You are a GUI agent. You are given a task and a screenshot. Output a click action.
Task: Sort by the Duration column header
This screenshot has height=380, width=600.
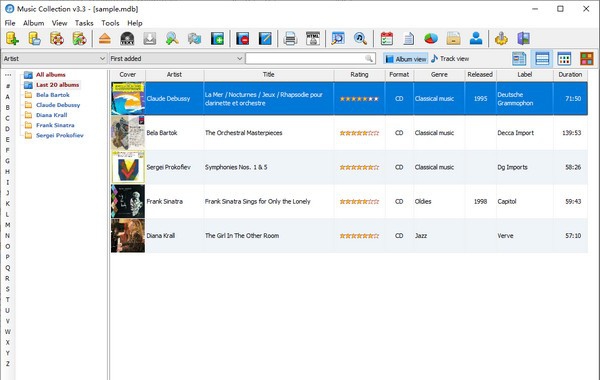tap(570, 75)
